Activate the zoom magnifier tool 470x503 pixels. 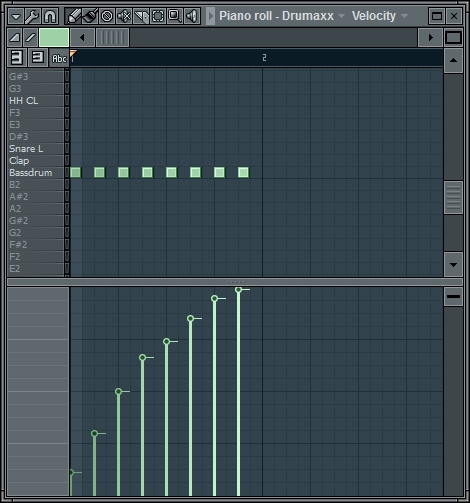[175, 16]
